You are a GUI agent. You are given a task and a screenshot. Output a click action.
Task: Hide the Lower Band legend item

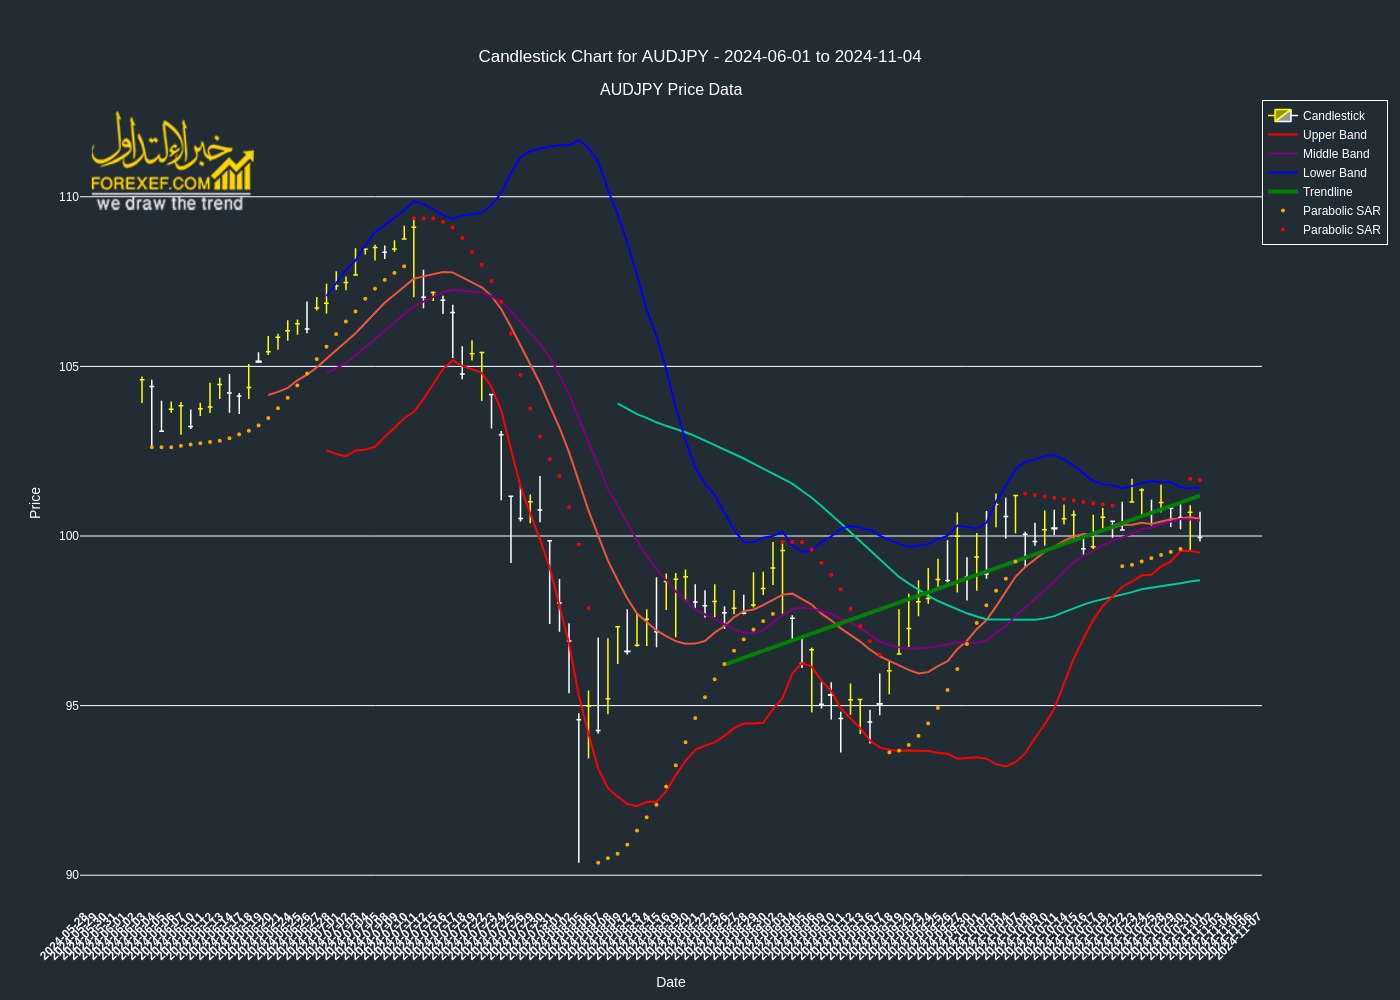coord(1324,173)
